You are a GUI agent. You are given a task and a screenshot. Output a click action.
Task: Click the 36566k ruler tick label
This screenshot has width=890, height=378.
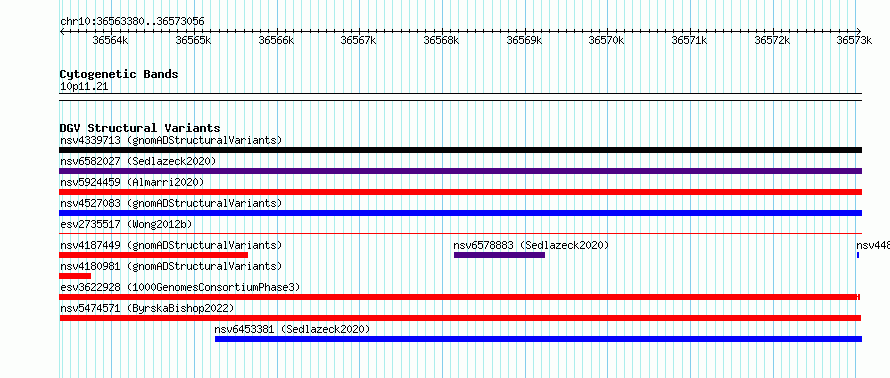point(276,40)
